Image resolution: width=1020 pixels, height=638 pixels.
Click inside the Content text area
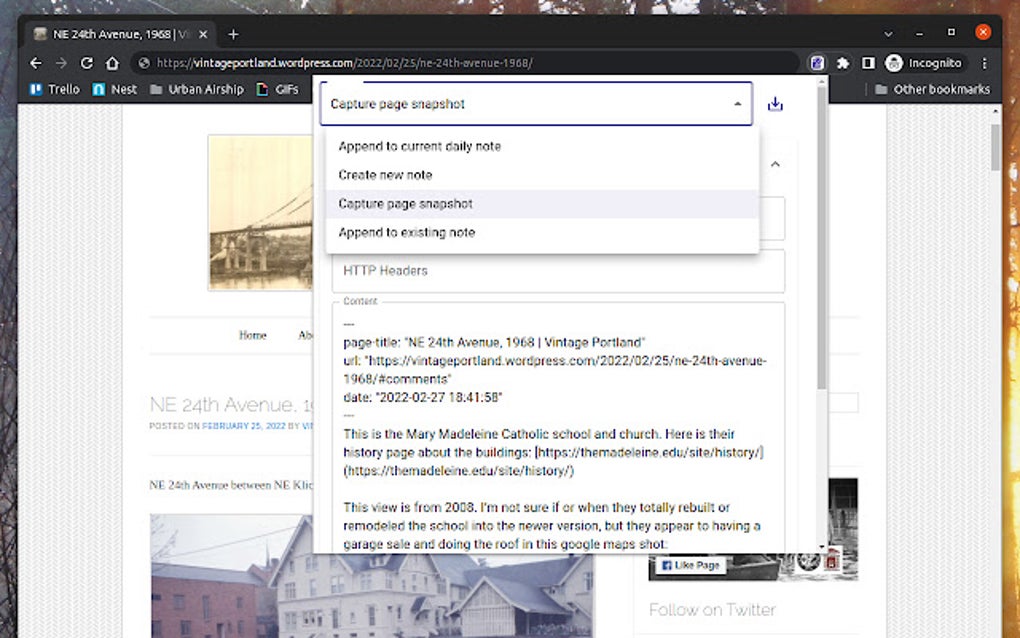(x=558, y=429)
